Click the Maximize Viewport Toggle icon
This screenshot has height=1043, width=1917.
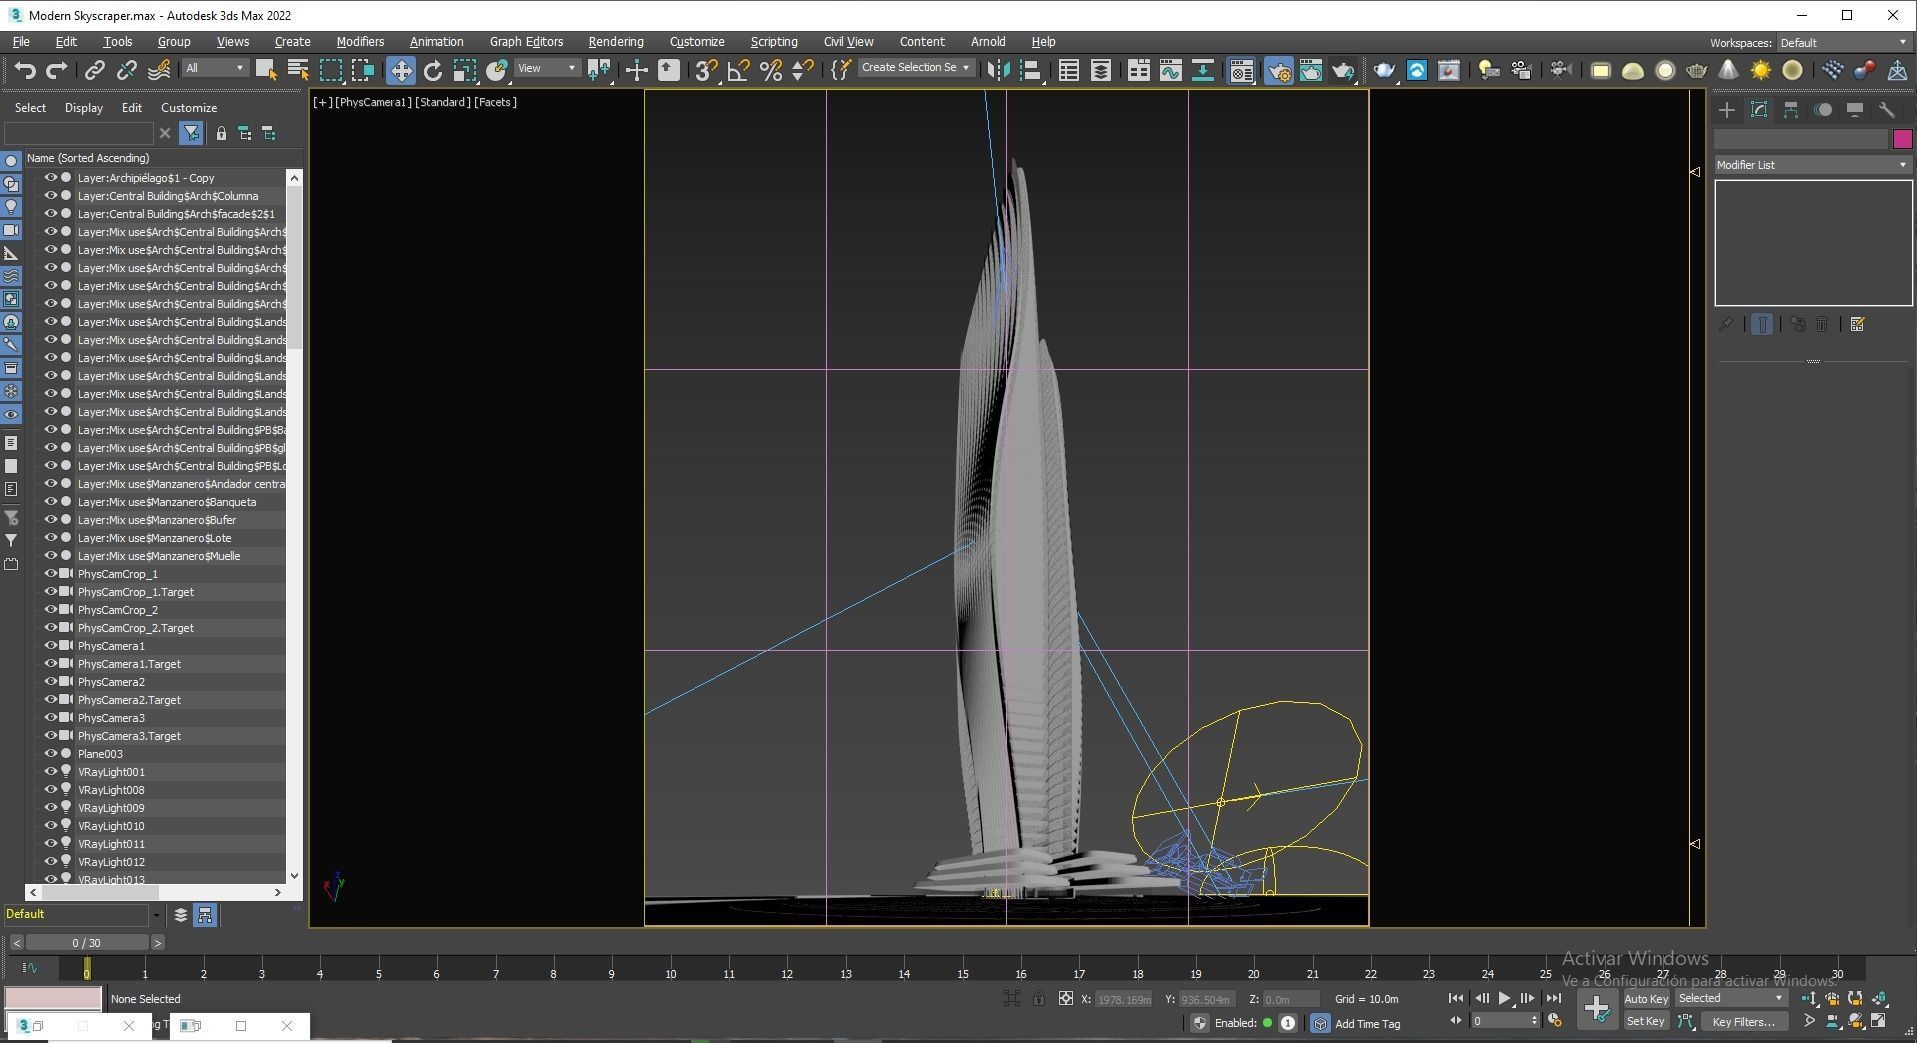1879,1021
